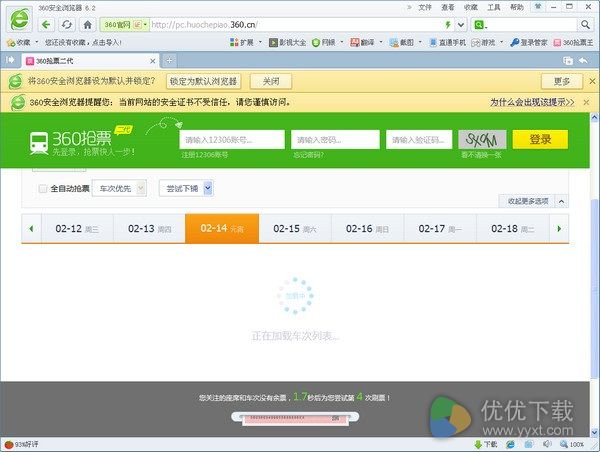Open the 收藏 menu in the menu bar
Image resolution: width=600 pixels, height=452 pixels.
pos(471,7)
